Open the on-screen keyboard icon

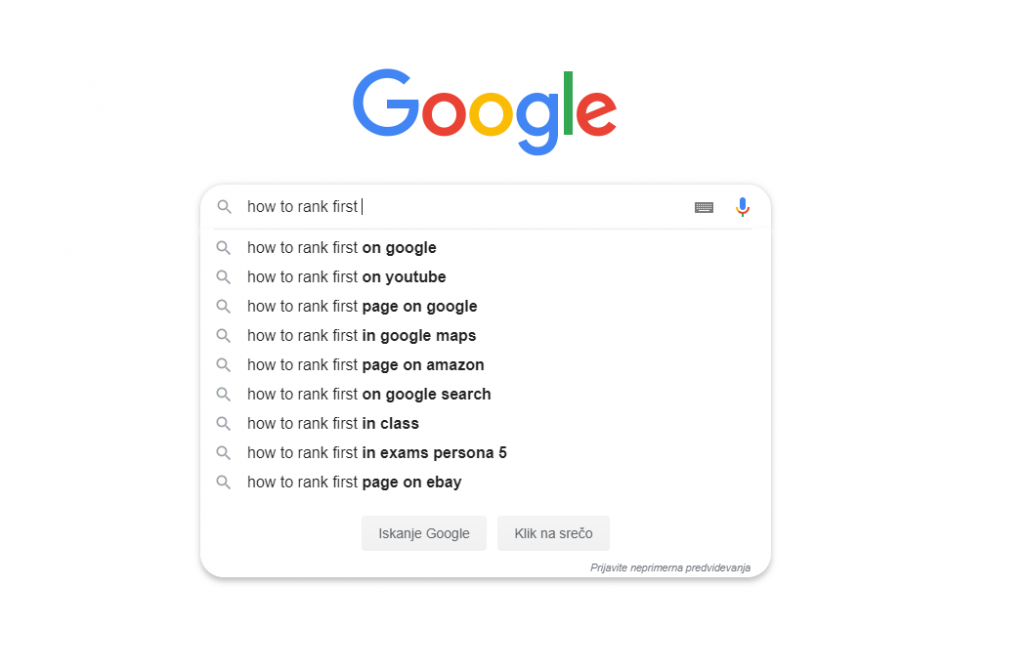704,207
